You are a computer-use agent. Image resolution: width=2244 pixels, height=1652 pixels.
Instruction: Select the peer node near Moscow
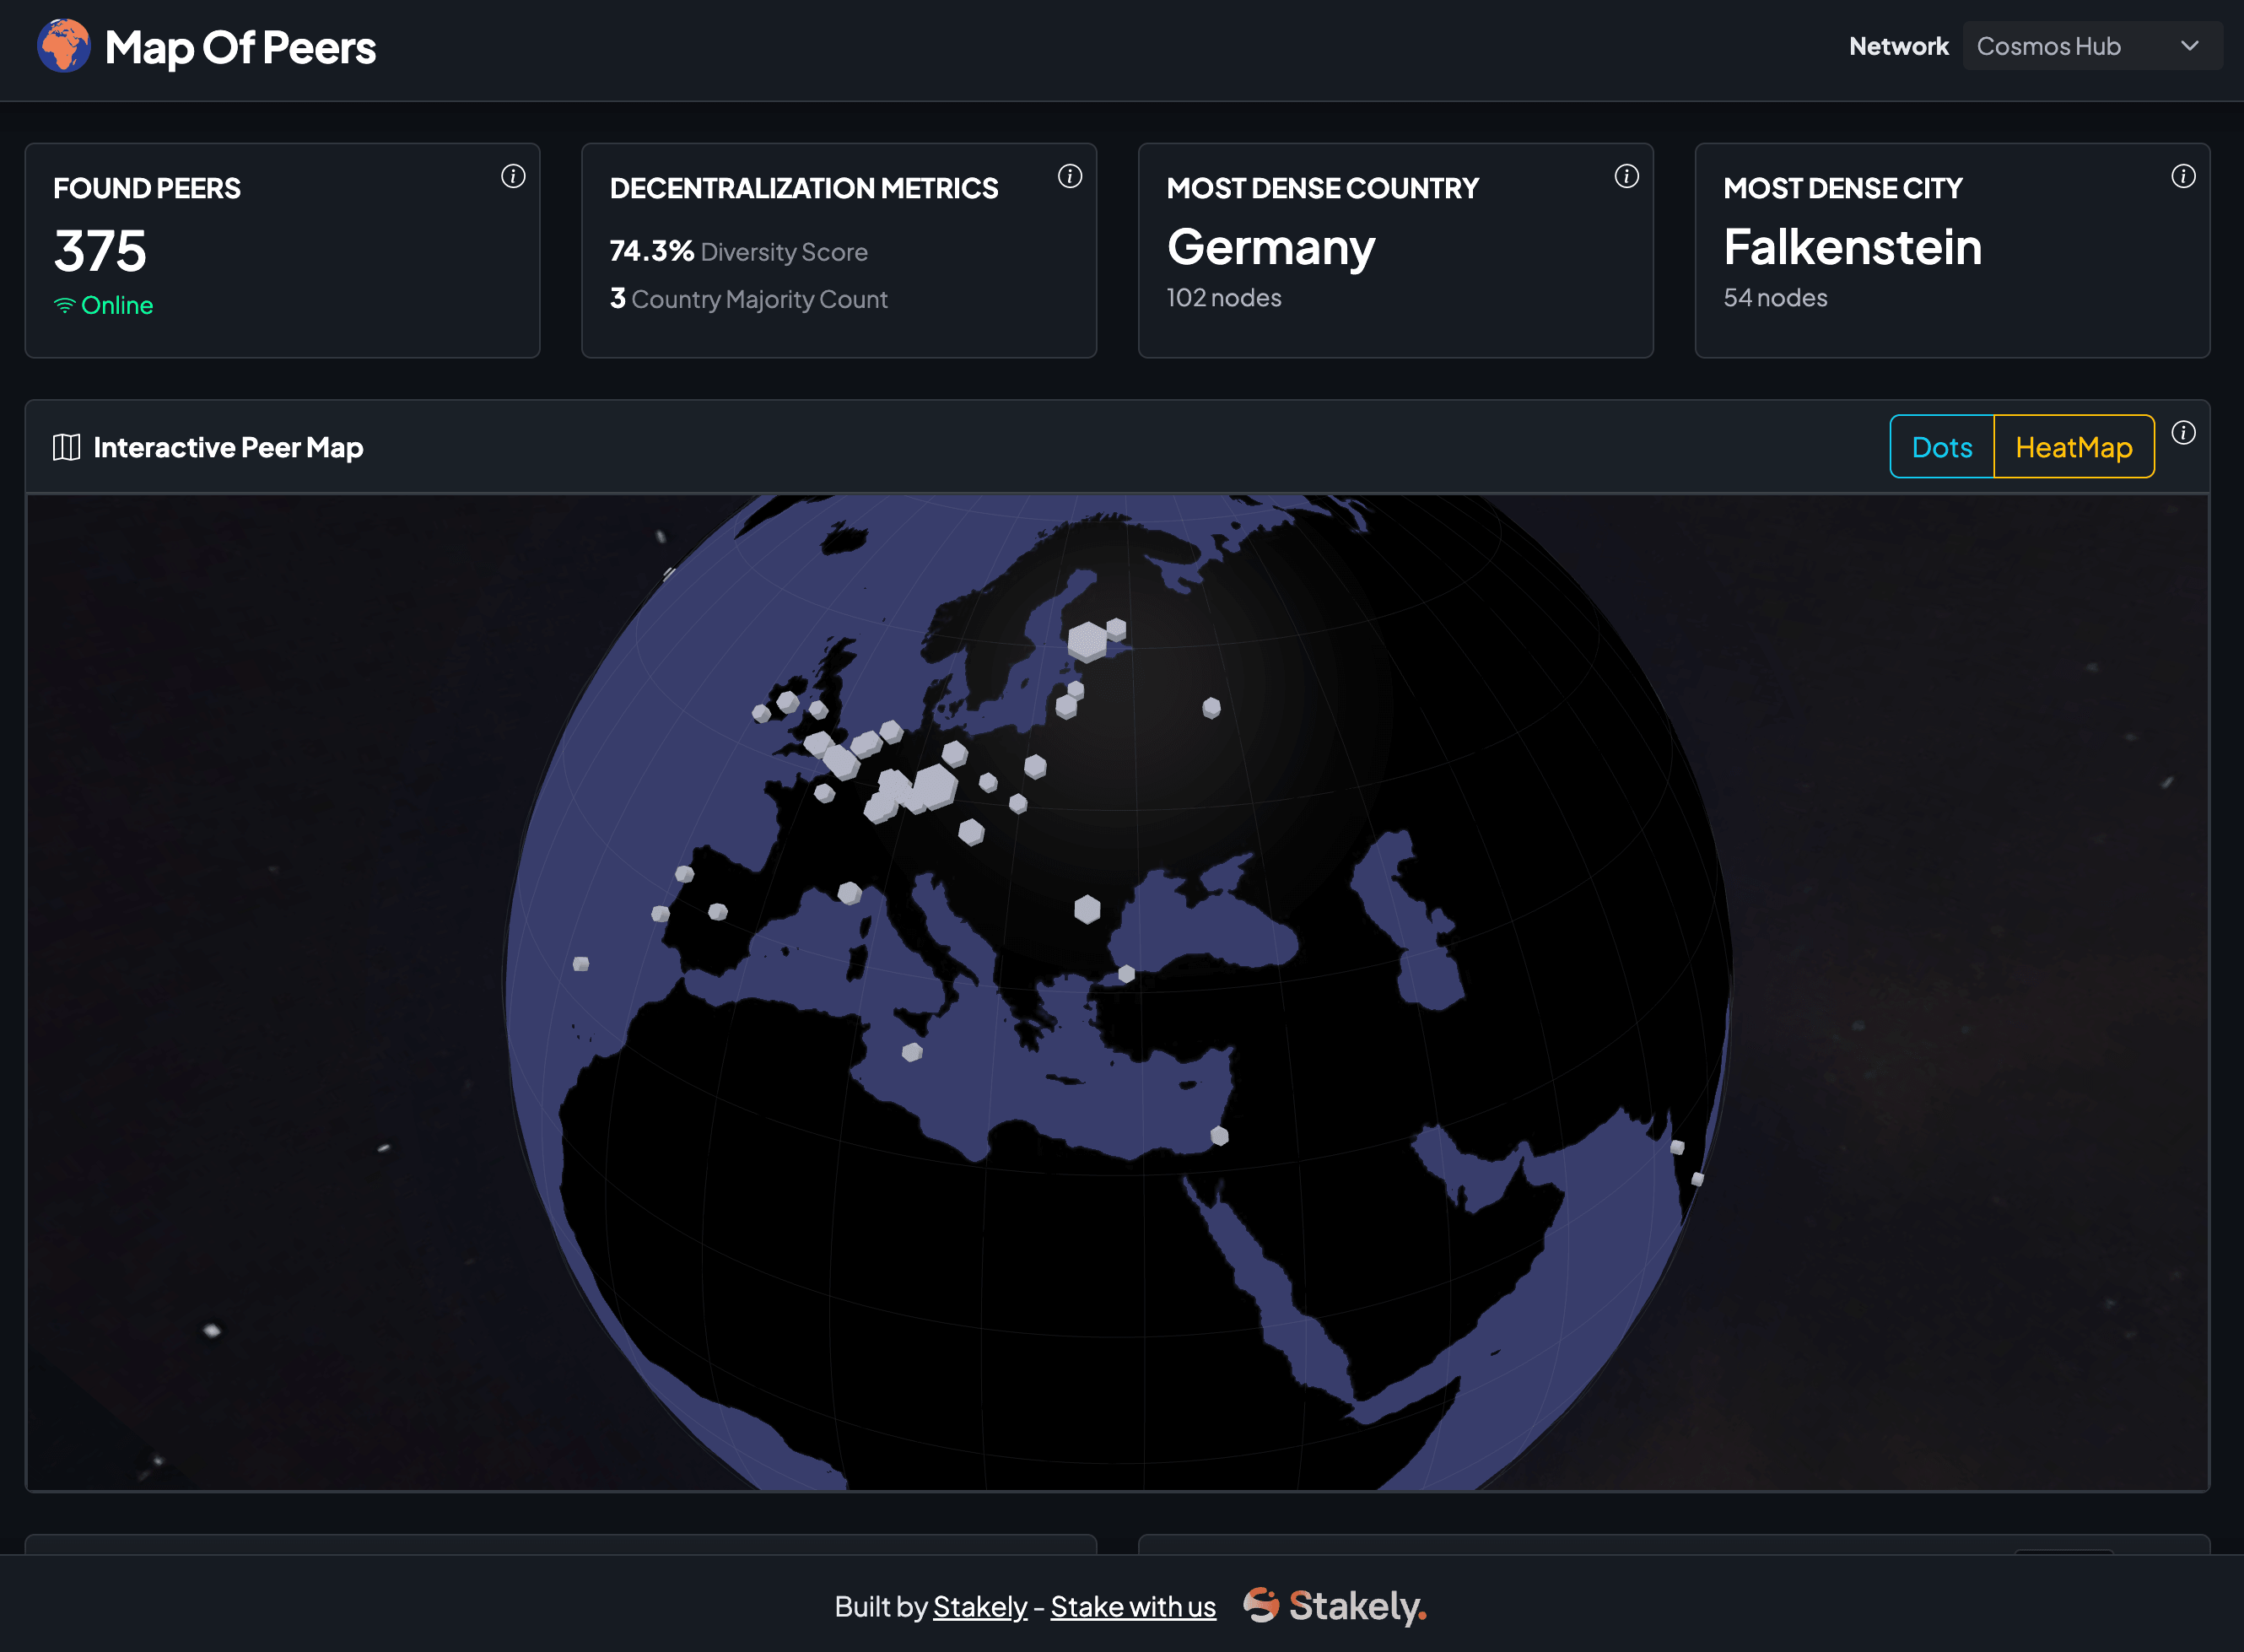point(1211,708)
